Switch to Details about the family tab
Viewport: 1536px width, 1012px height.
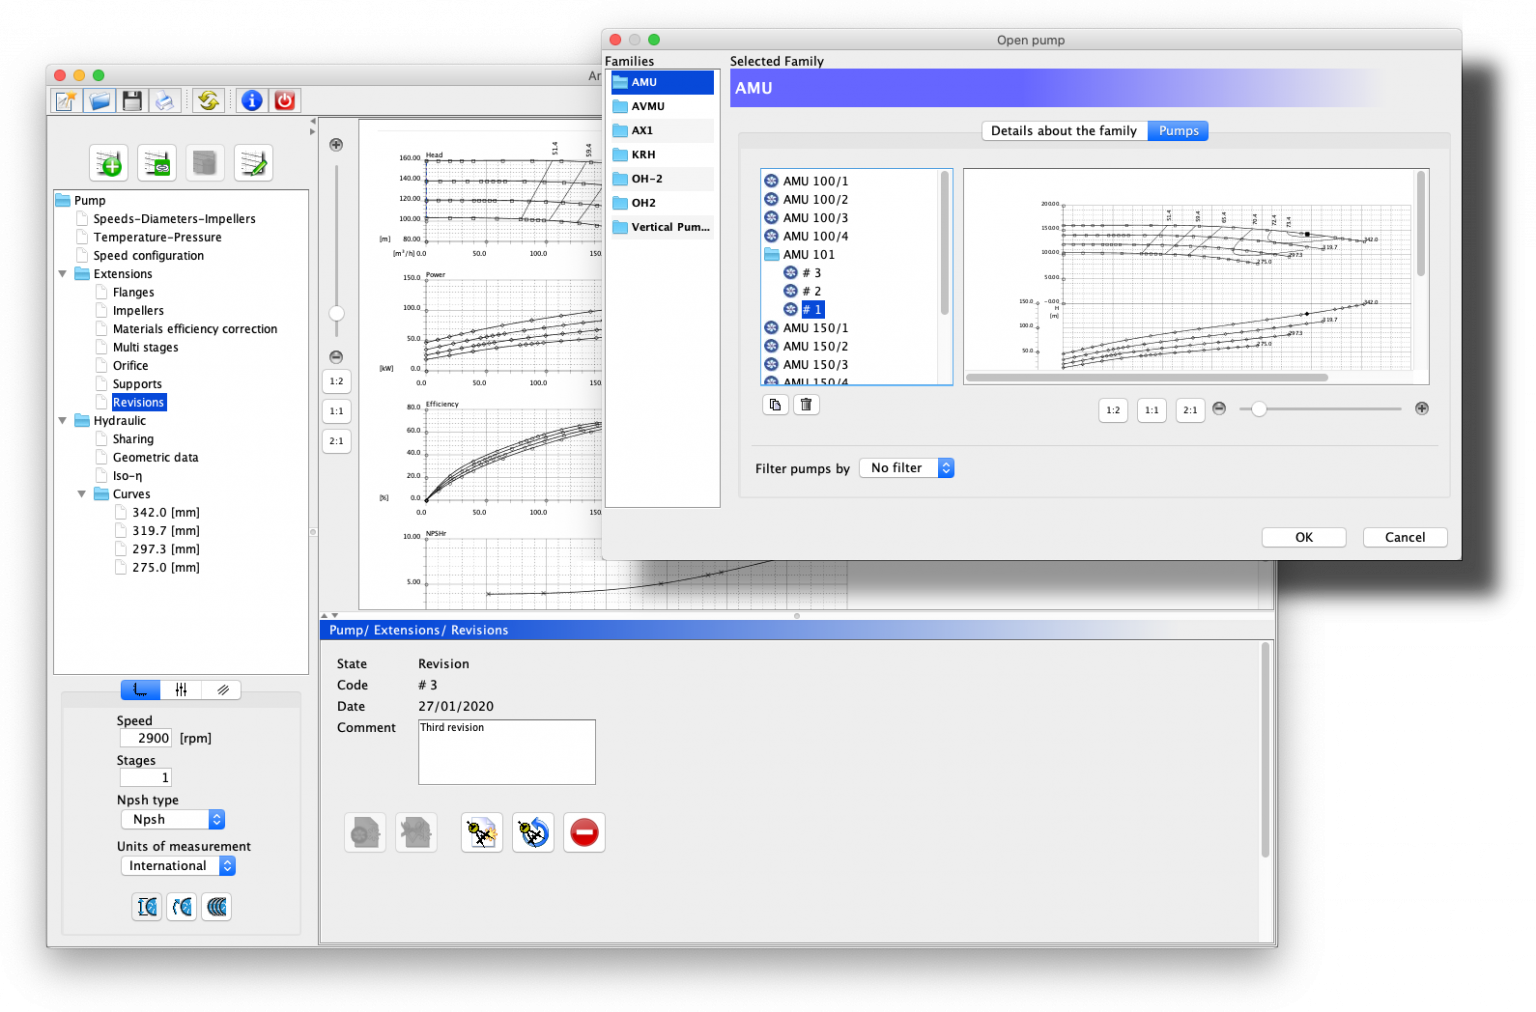click(1063, 130)
